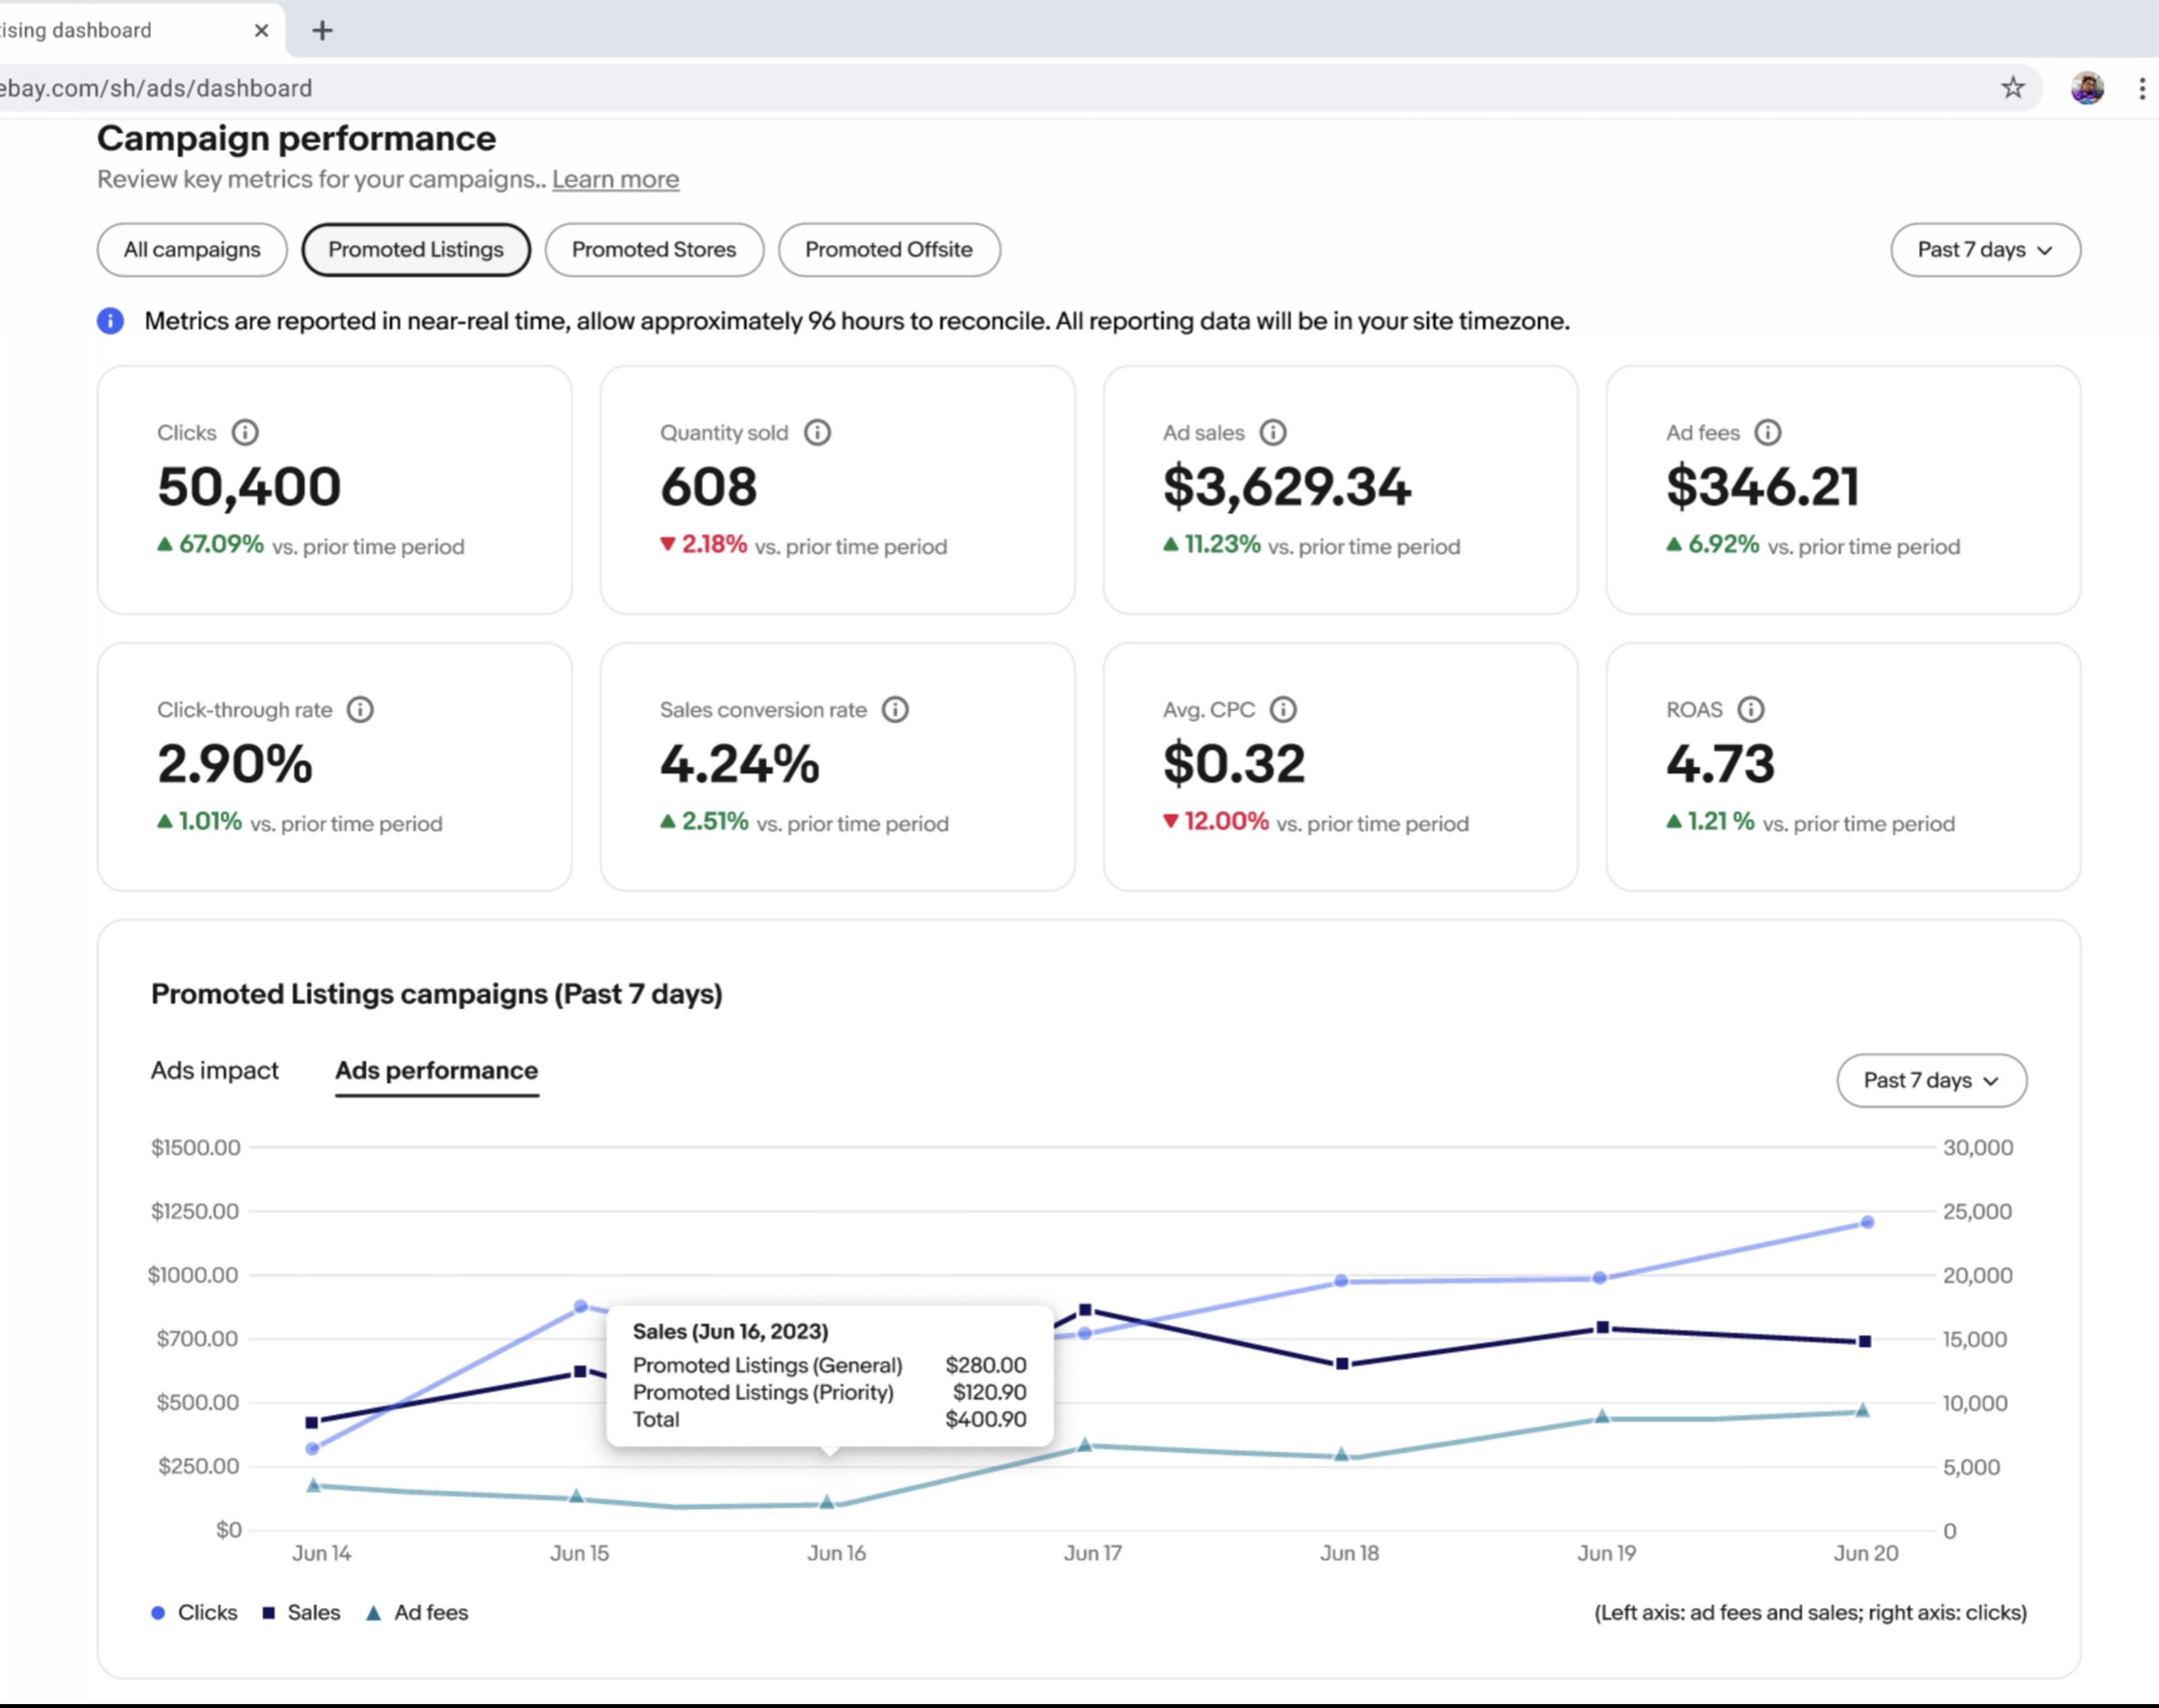Click the Jun 14 ad fees marker
This screenshot has height=1708, width=2159.
pyautogui.click(x=313, y=1485)
